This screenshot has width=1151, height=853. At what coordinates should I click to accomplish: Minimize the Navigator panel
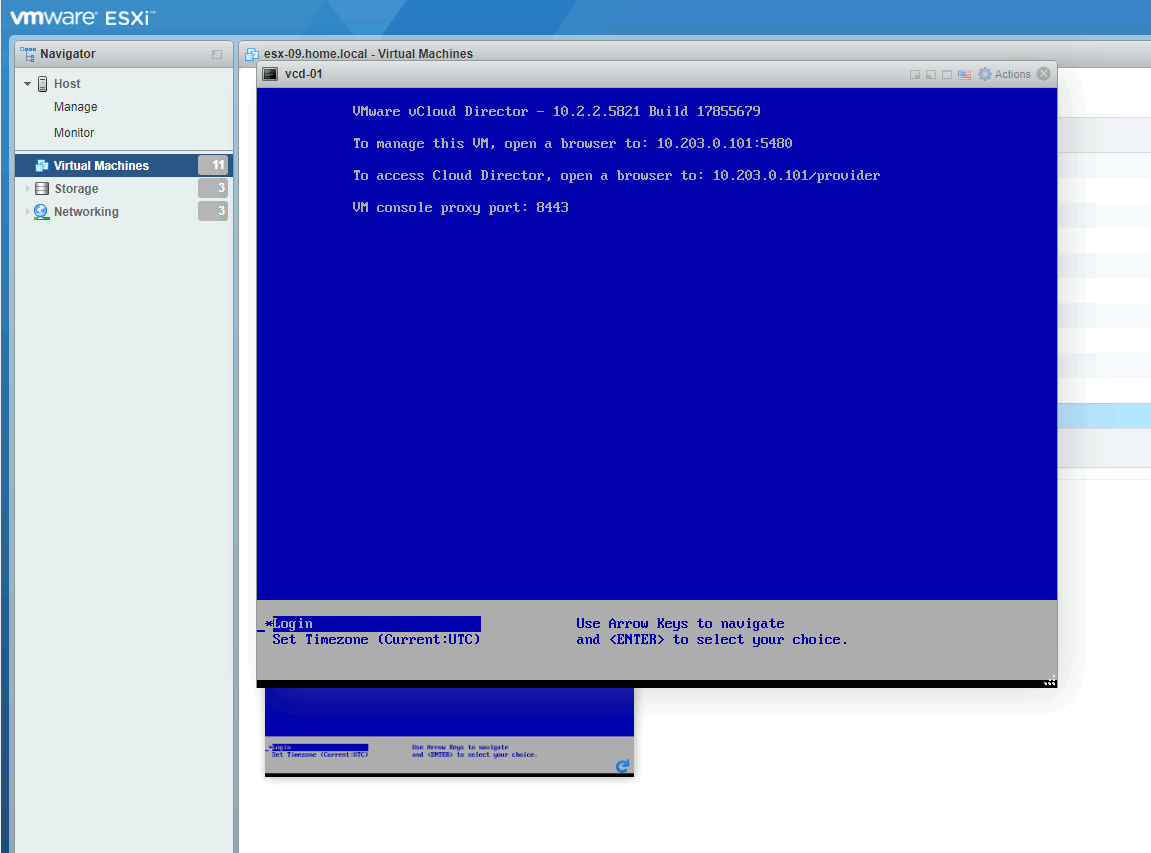[x=217, y=54]
